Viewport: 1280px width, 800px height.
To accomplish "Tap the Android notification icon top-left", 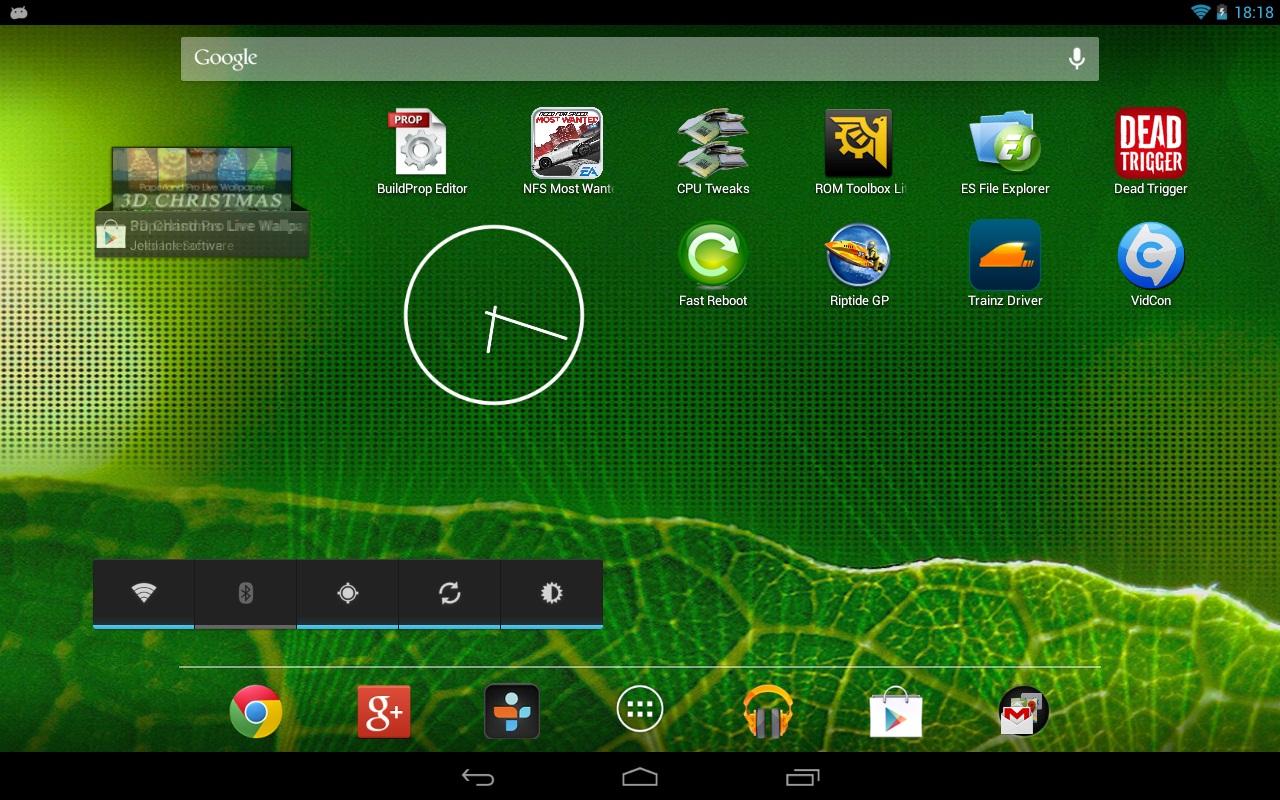I will (18, 12).
